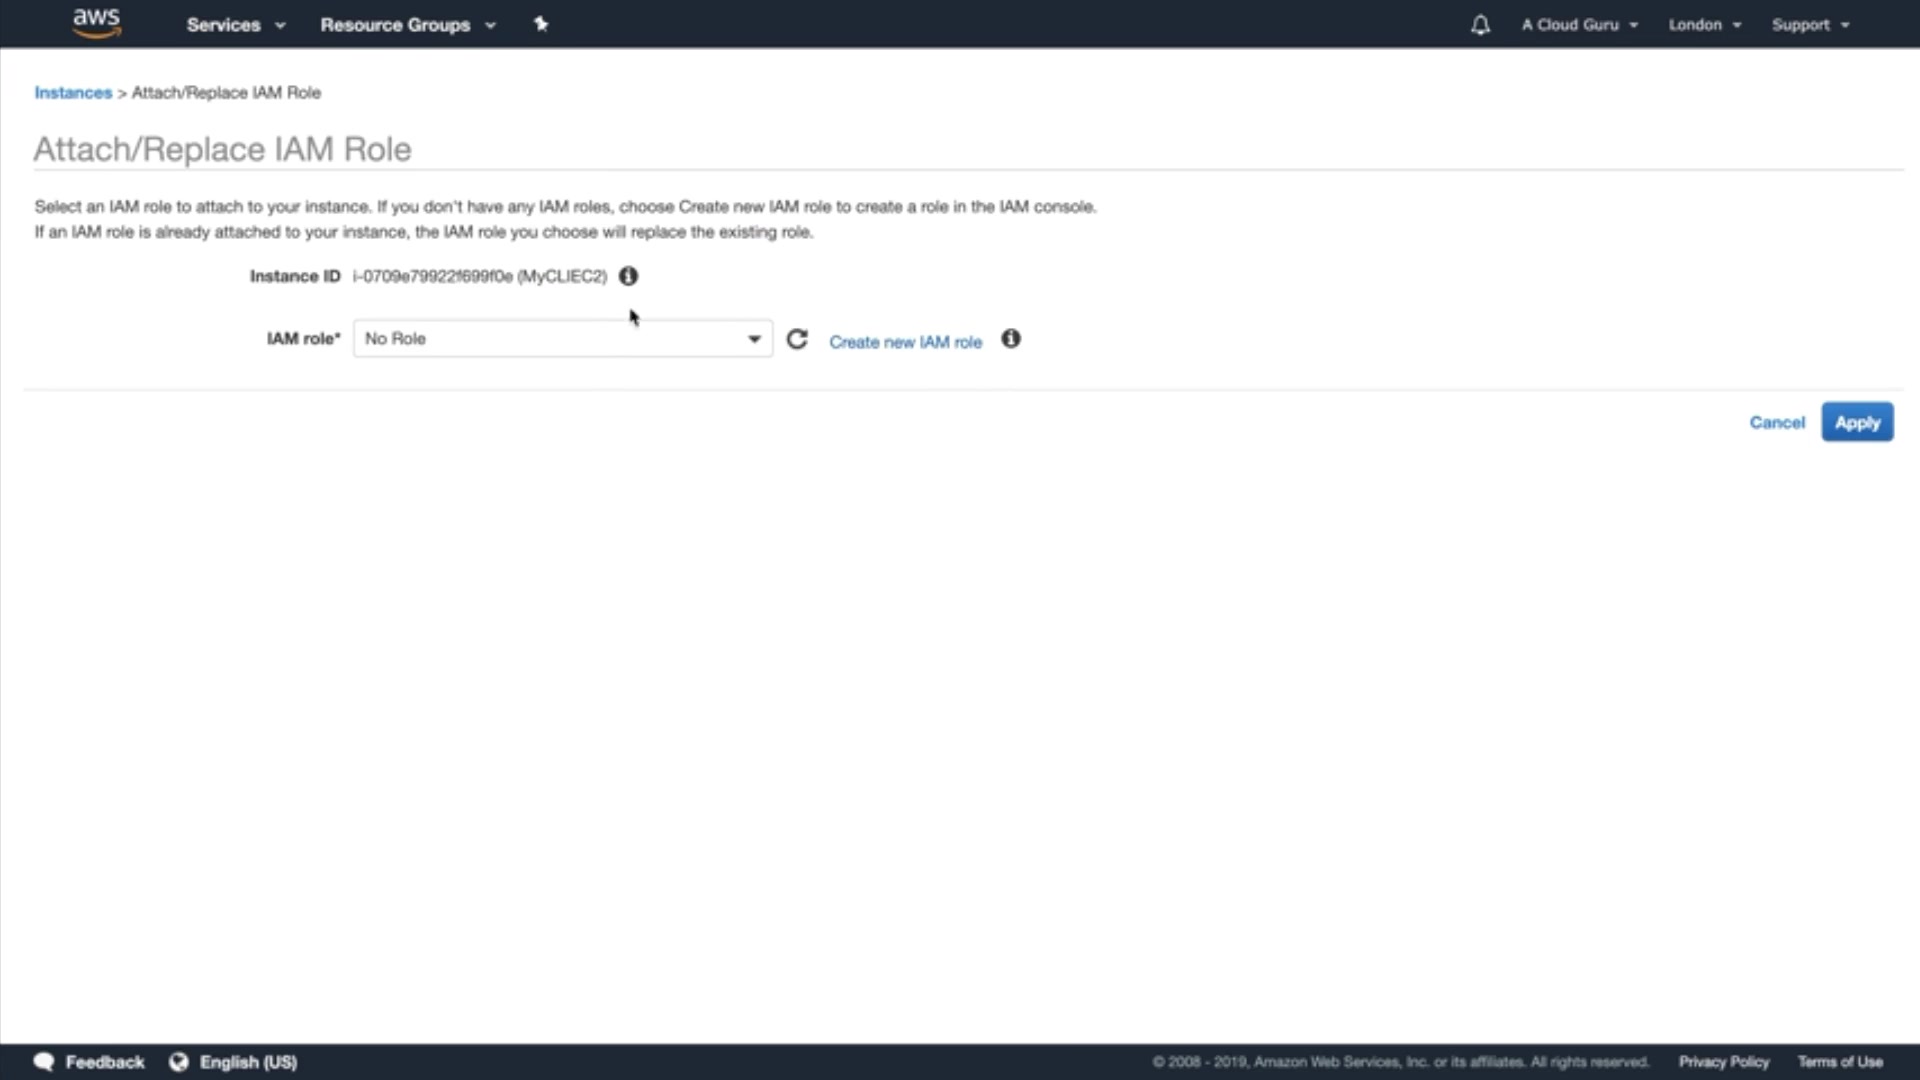Image resolution: width=1920 pixels, height=1080 pixels.
Task: Click Create new IAM role link
Action: click(x=905, y=342)
